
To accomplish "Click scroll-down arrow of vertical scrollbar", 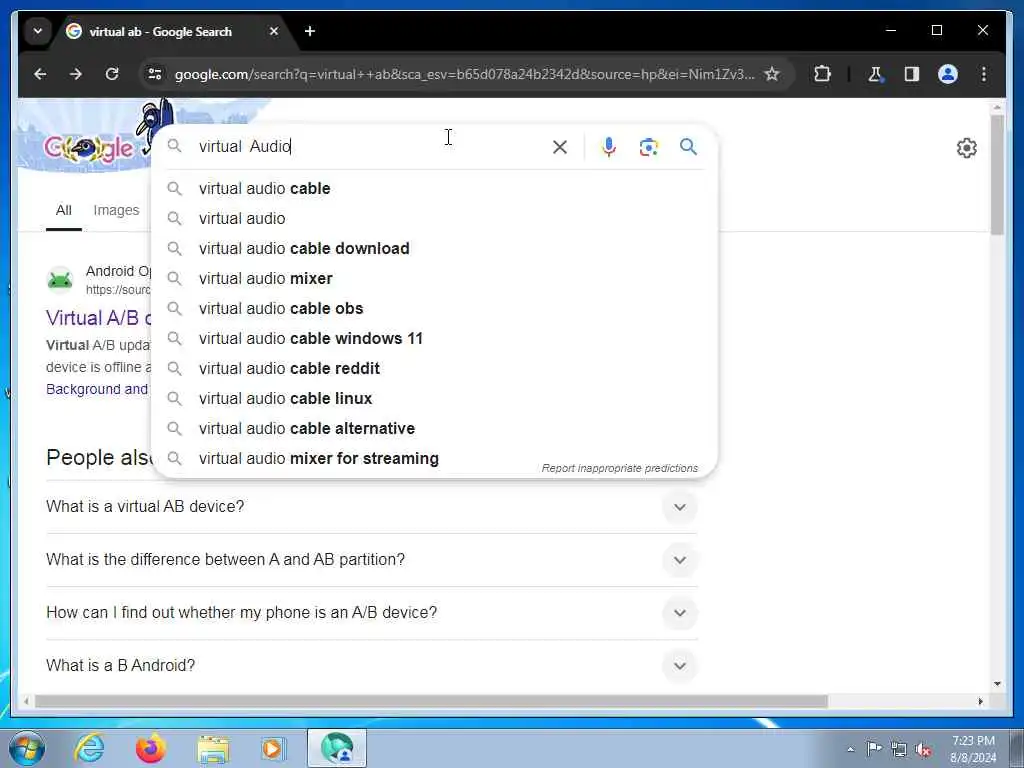I will click(x=997, y=684).
